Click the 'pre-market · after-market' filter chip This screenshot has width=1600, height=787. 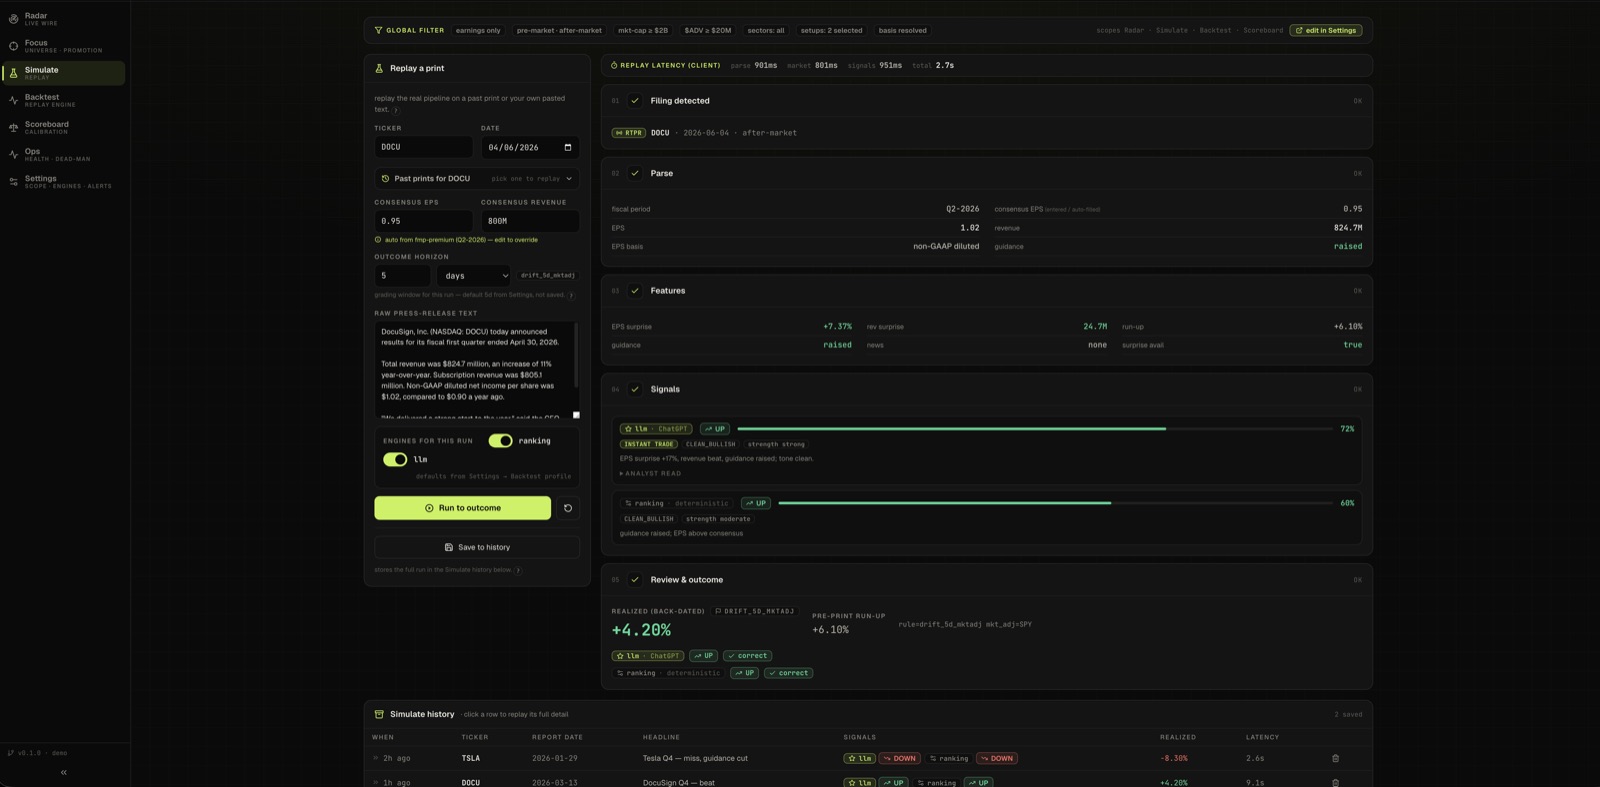(x=559, y=30)
